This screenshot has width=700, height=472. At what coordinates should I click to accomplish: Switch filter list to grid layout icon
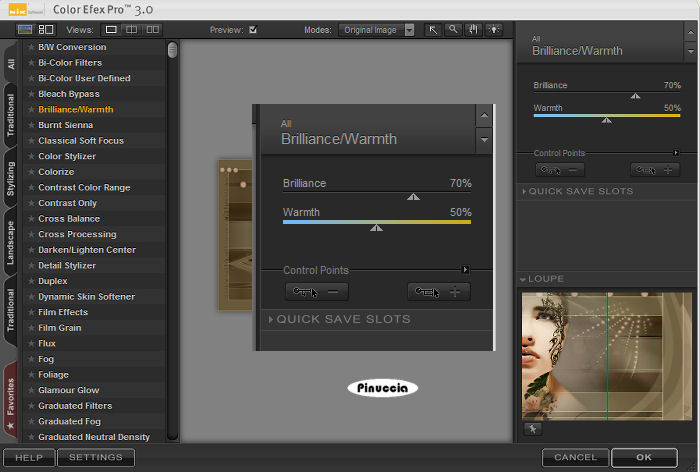coord(46,30)
